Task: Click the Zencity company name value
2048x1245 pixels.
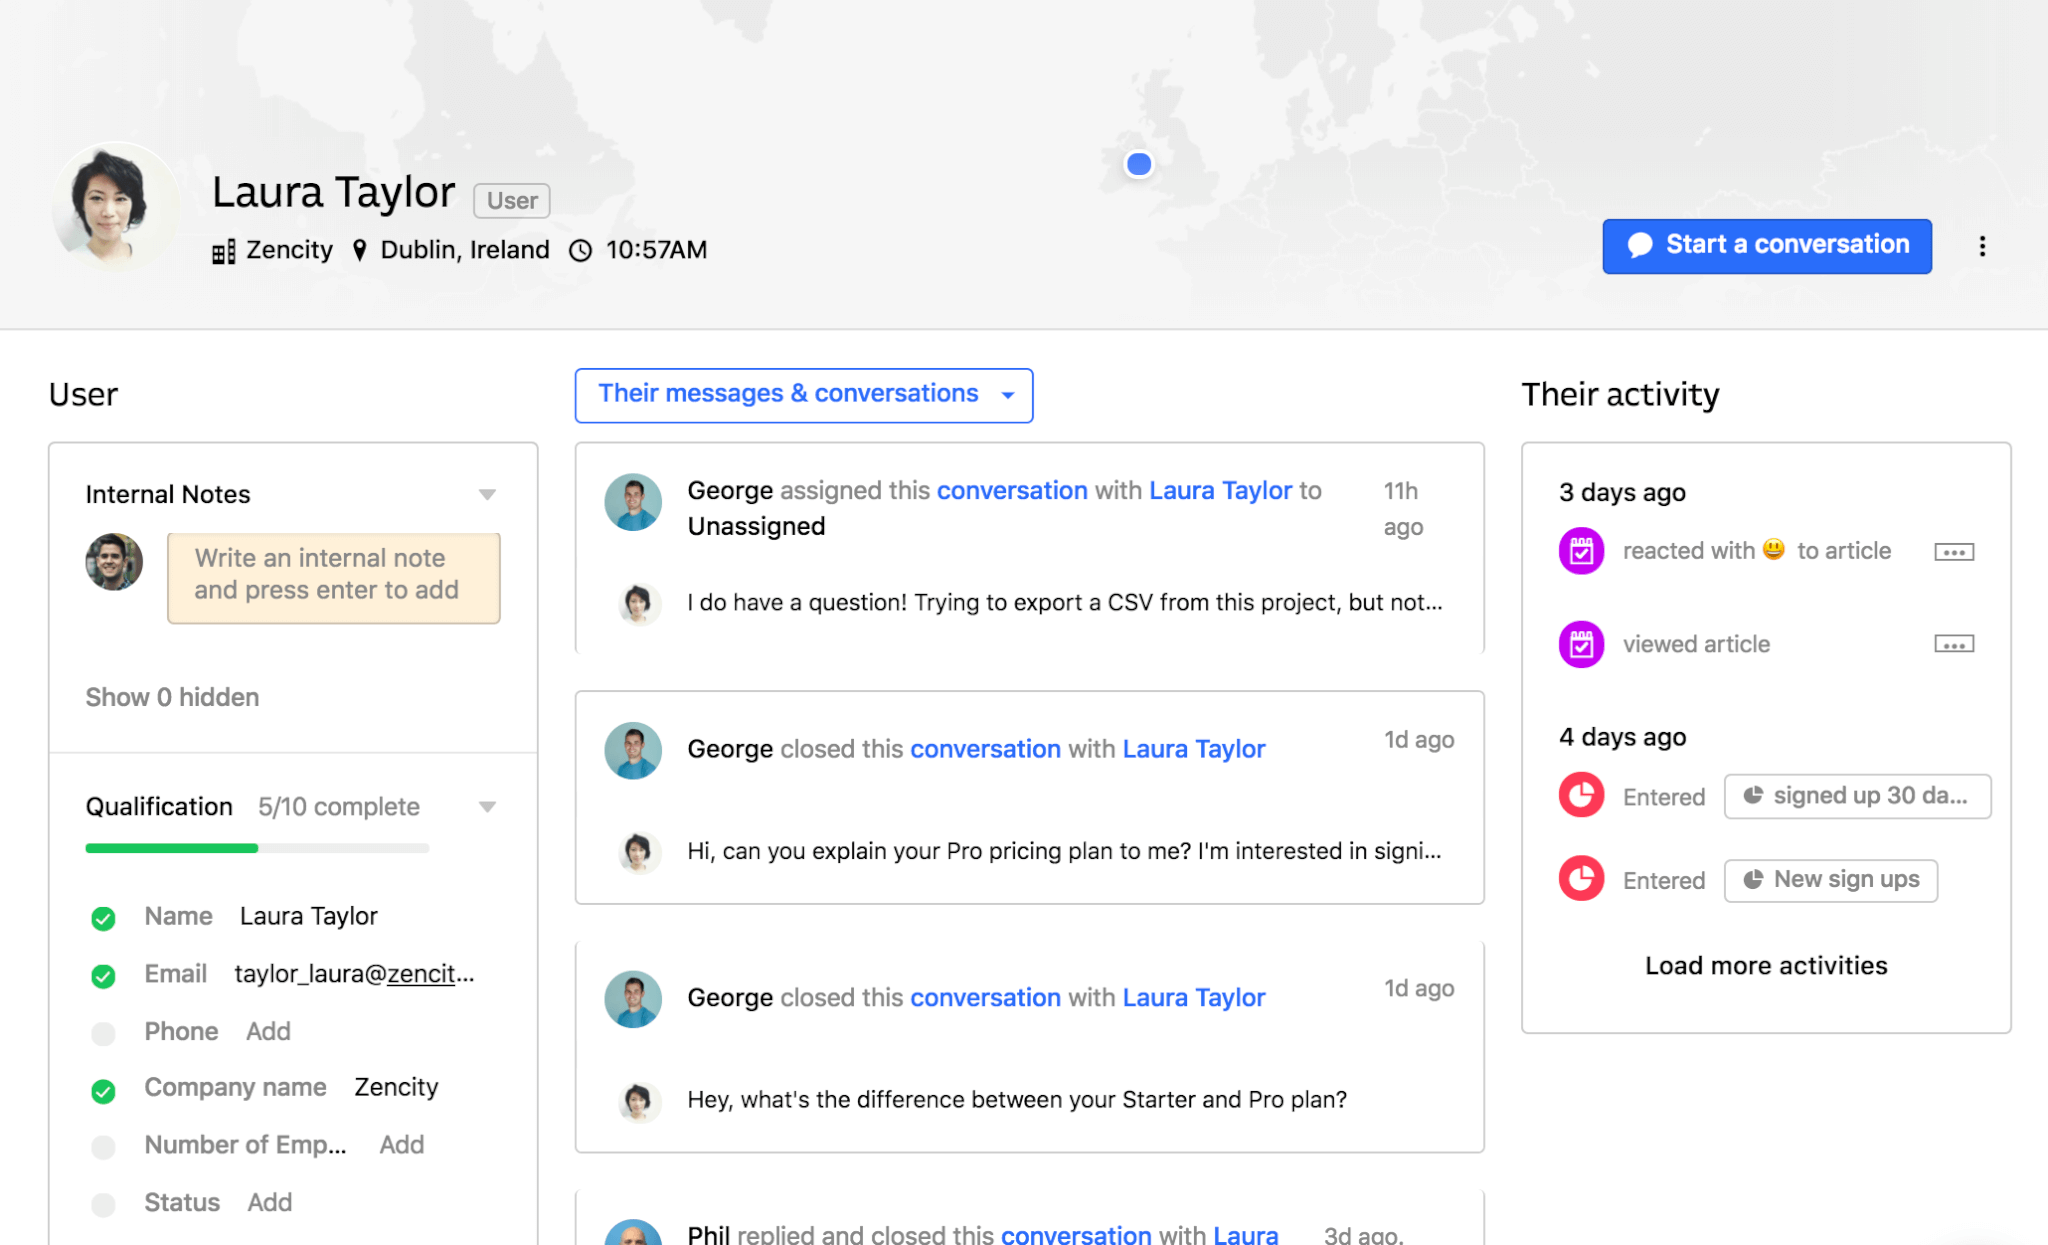Action: 396,1087
